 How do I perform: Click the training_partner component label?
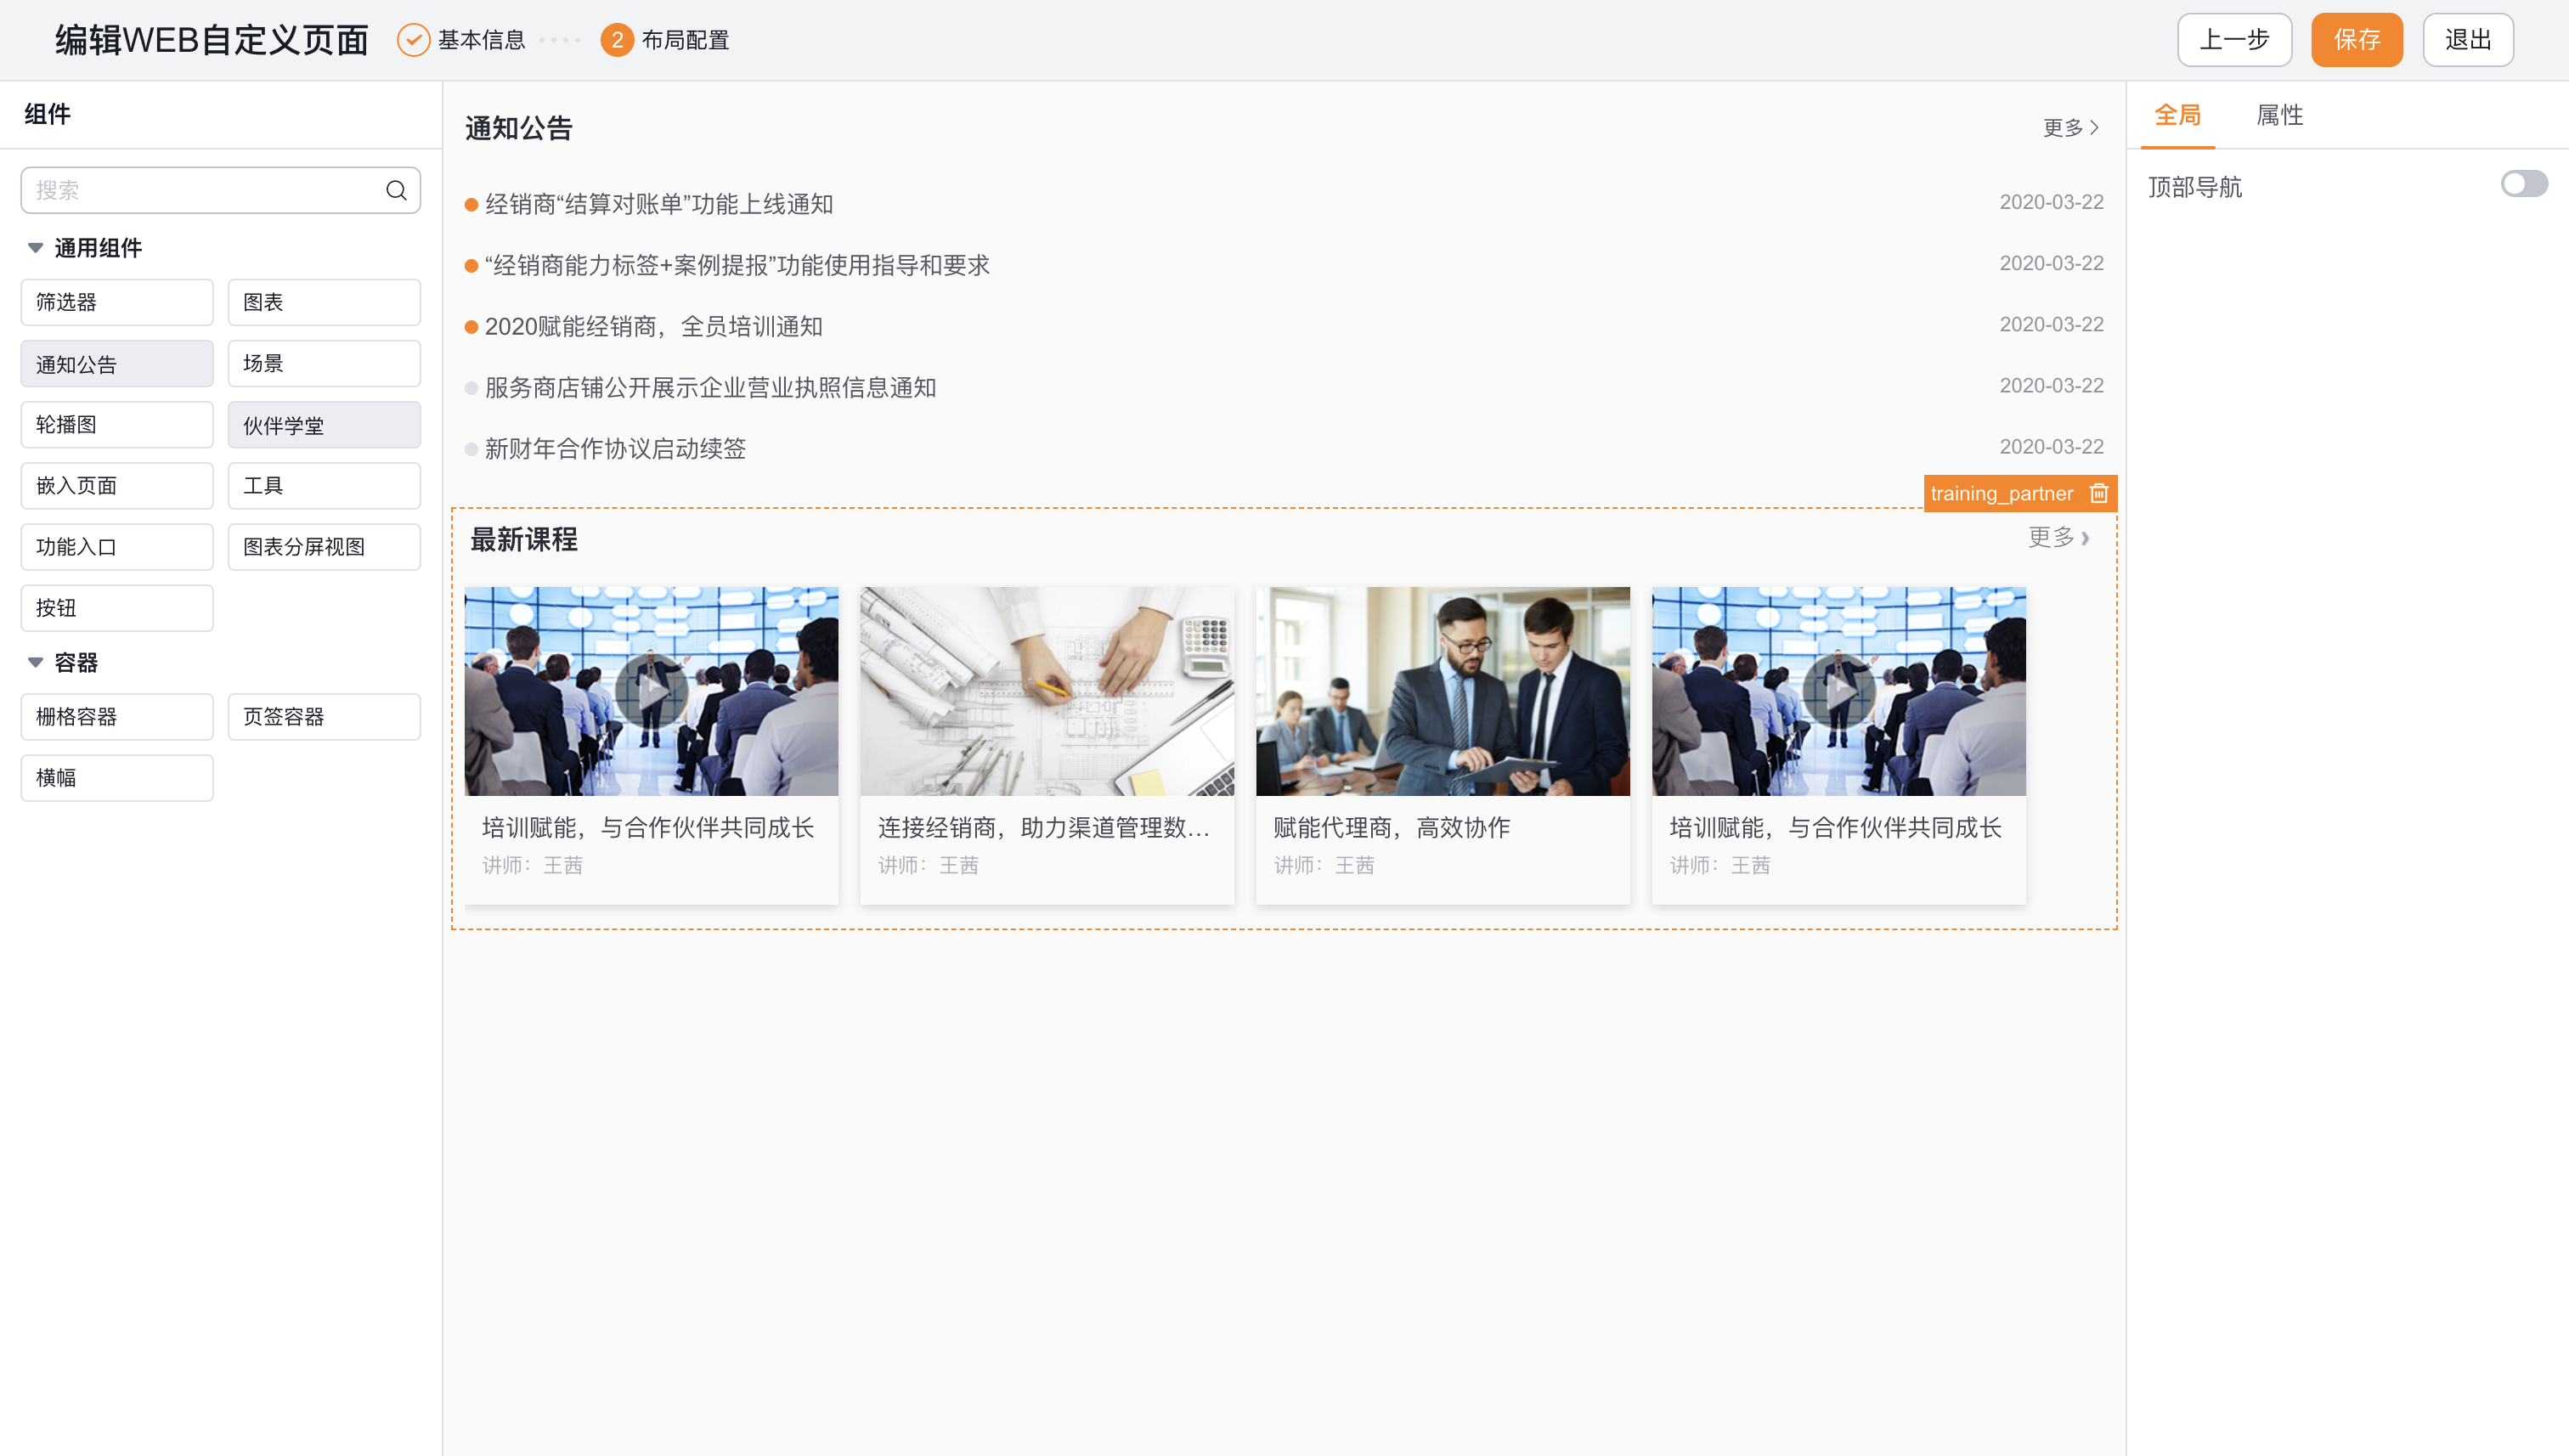point(2002,493)
